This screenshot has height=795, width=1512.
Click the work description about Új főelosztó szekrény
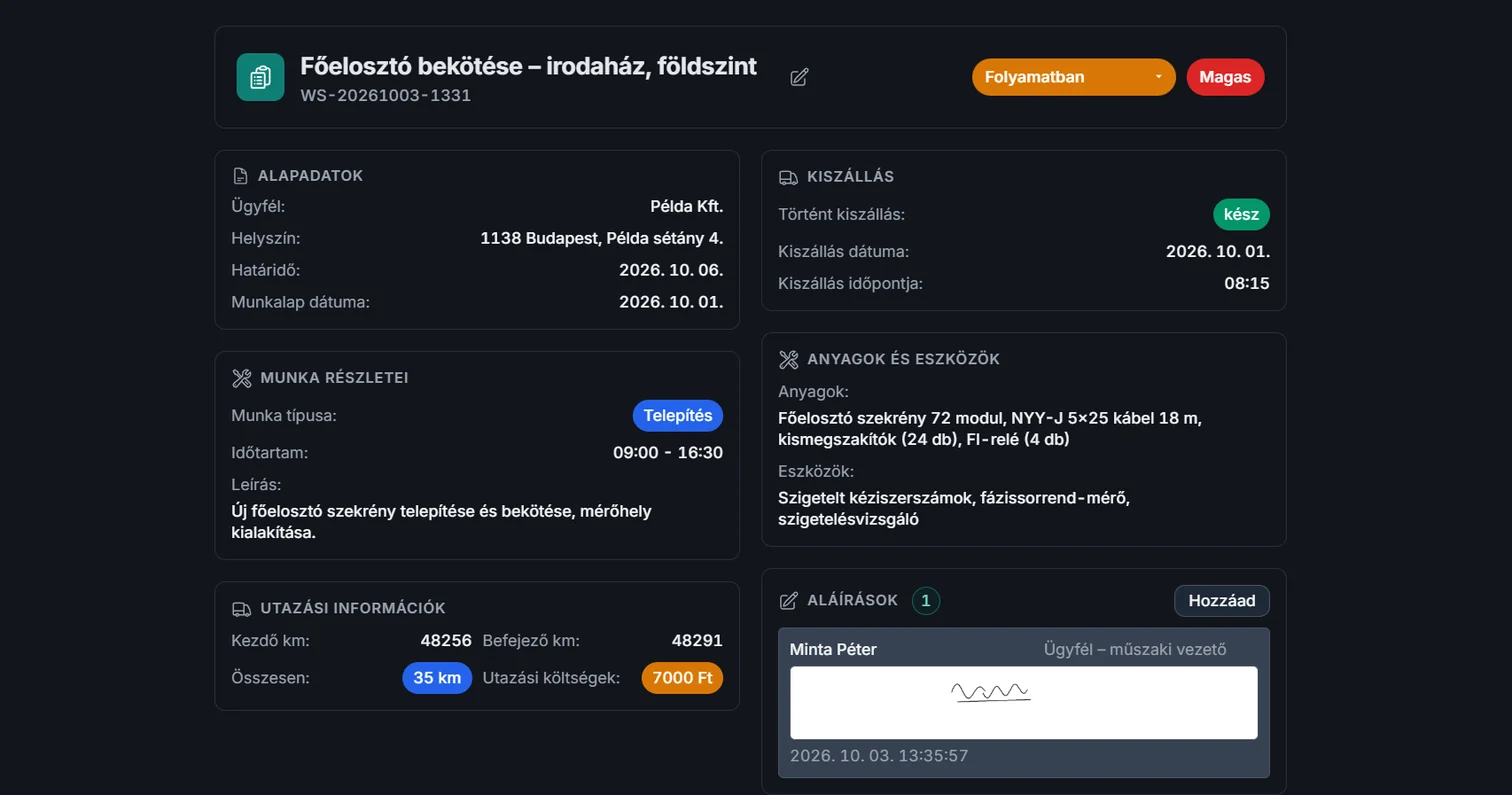point(441,522)
